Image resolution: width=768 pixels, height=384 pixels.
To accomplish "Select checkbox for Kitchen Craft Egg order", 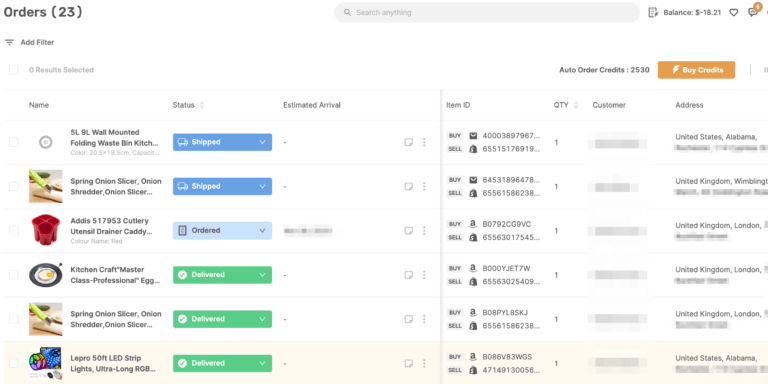I will point(14,275).
